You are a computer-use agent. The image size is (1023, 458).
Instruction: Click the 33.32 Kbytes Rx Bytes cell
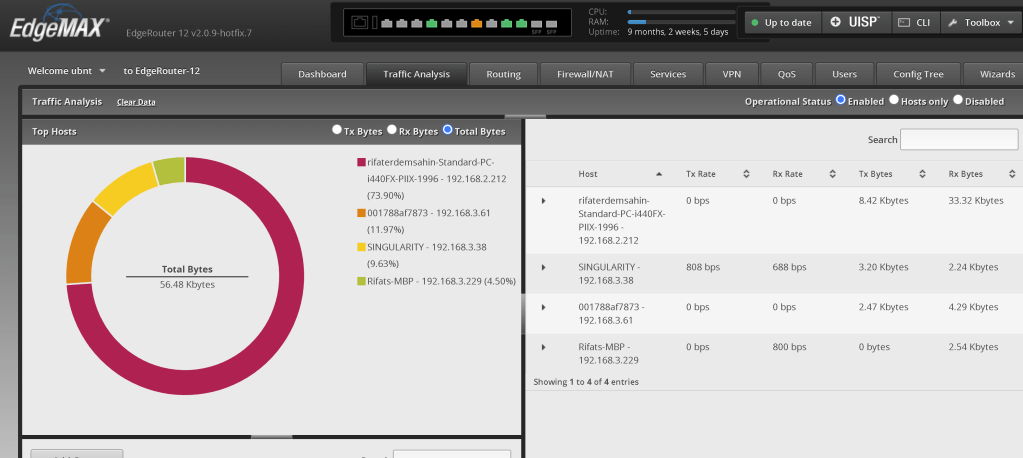coord(975,201)
